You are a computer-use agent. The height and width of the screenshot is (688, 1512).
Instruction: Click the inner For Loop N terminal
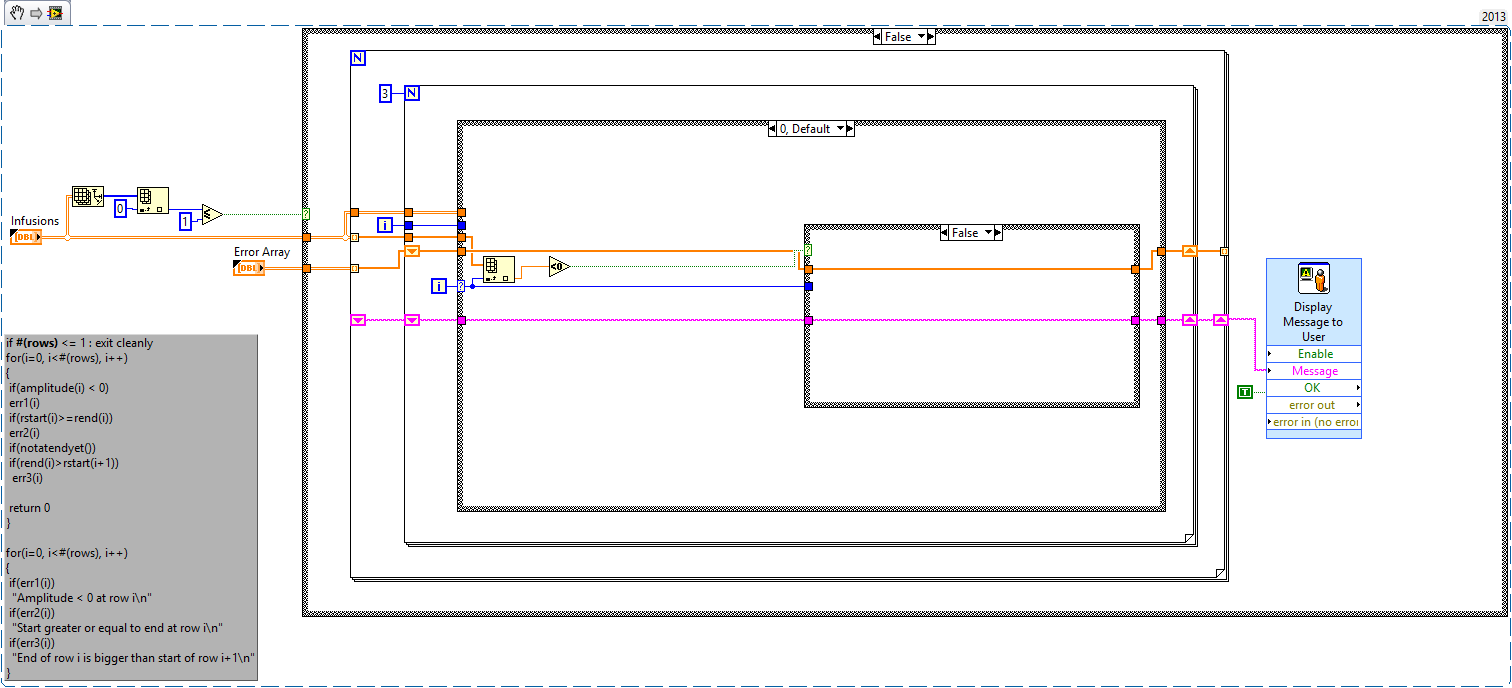click(x=411, y=93)
